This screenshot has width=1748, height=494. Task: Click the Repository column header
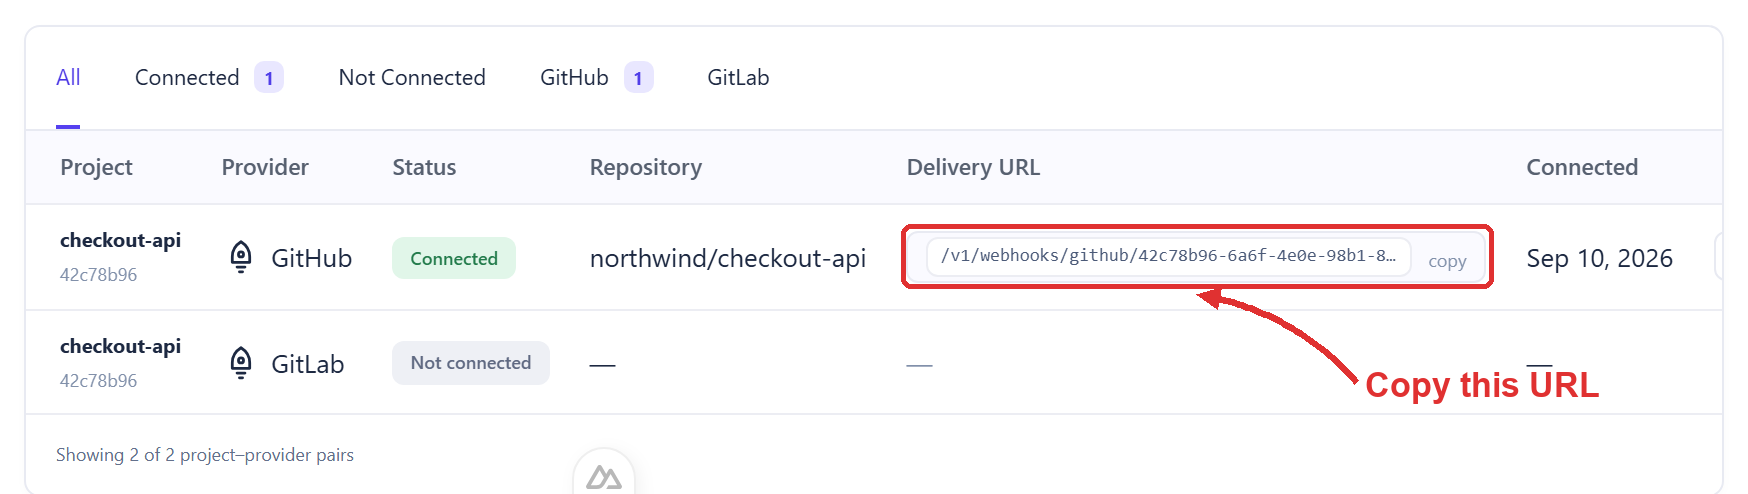point(646,167)
